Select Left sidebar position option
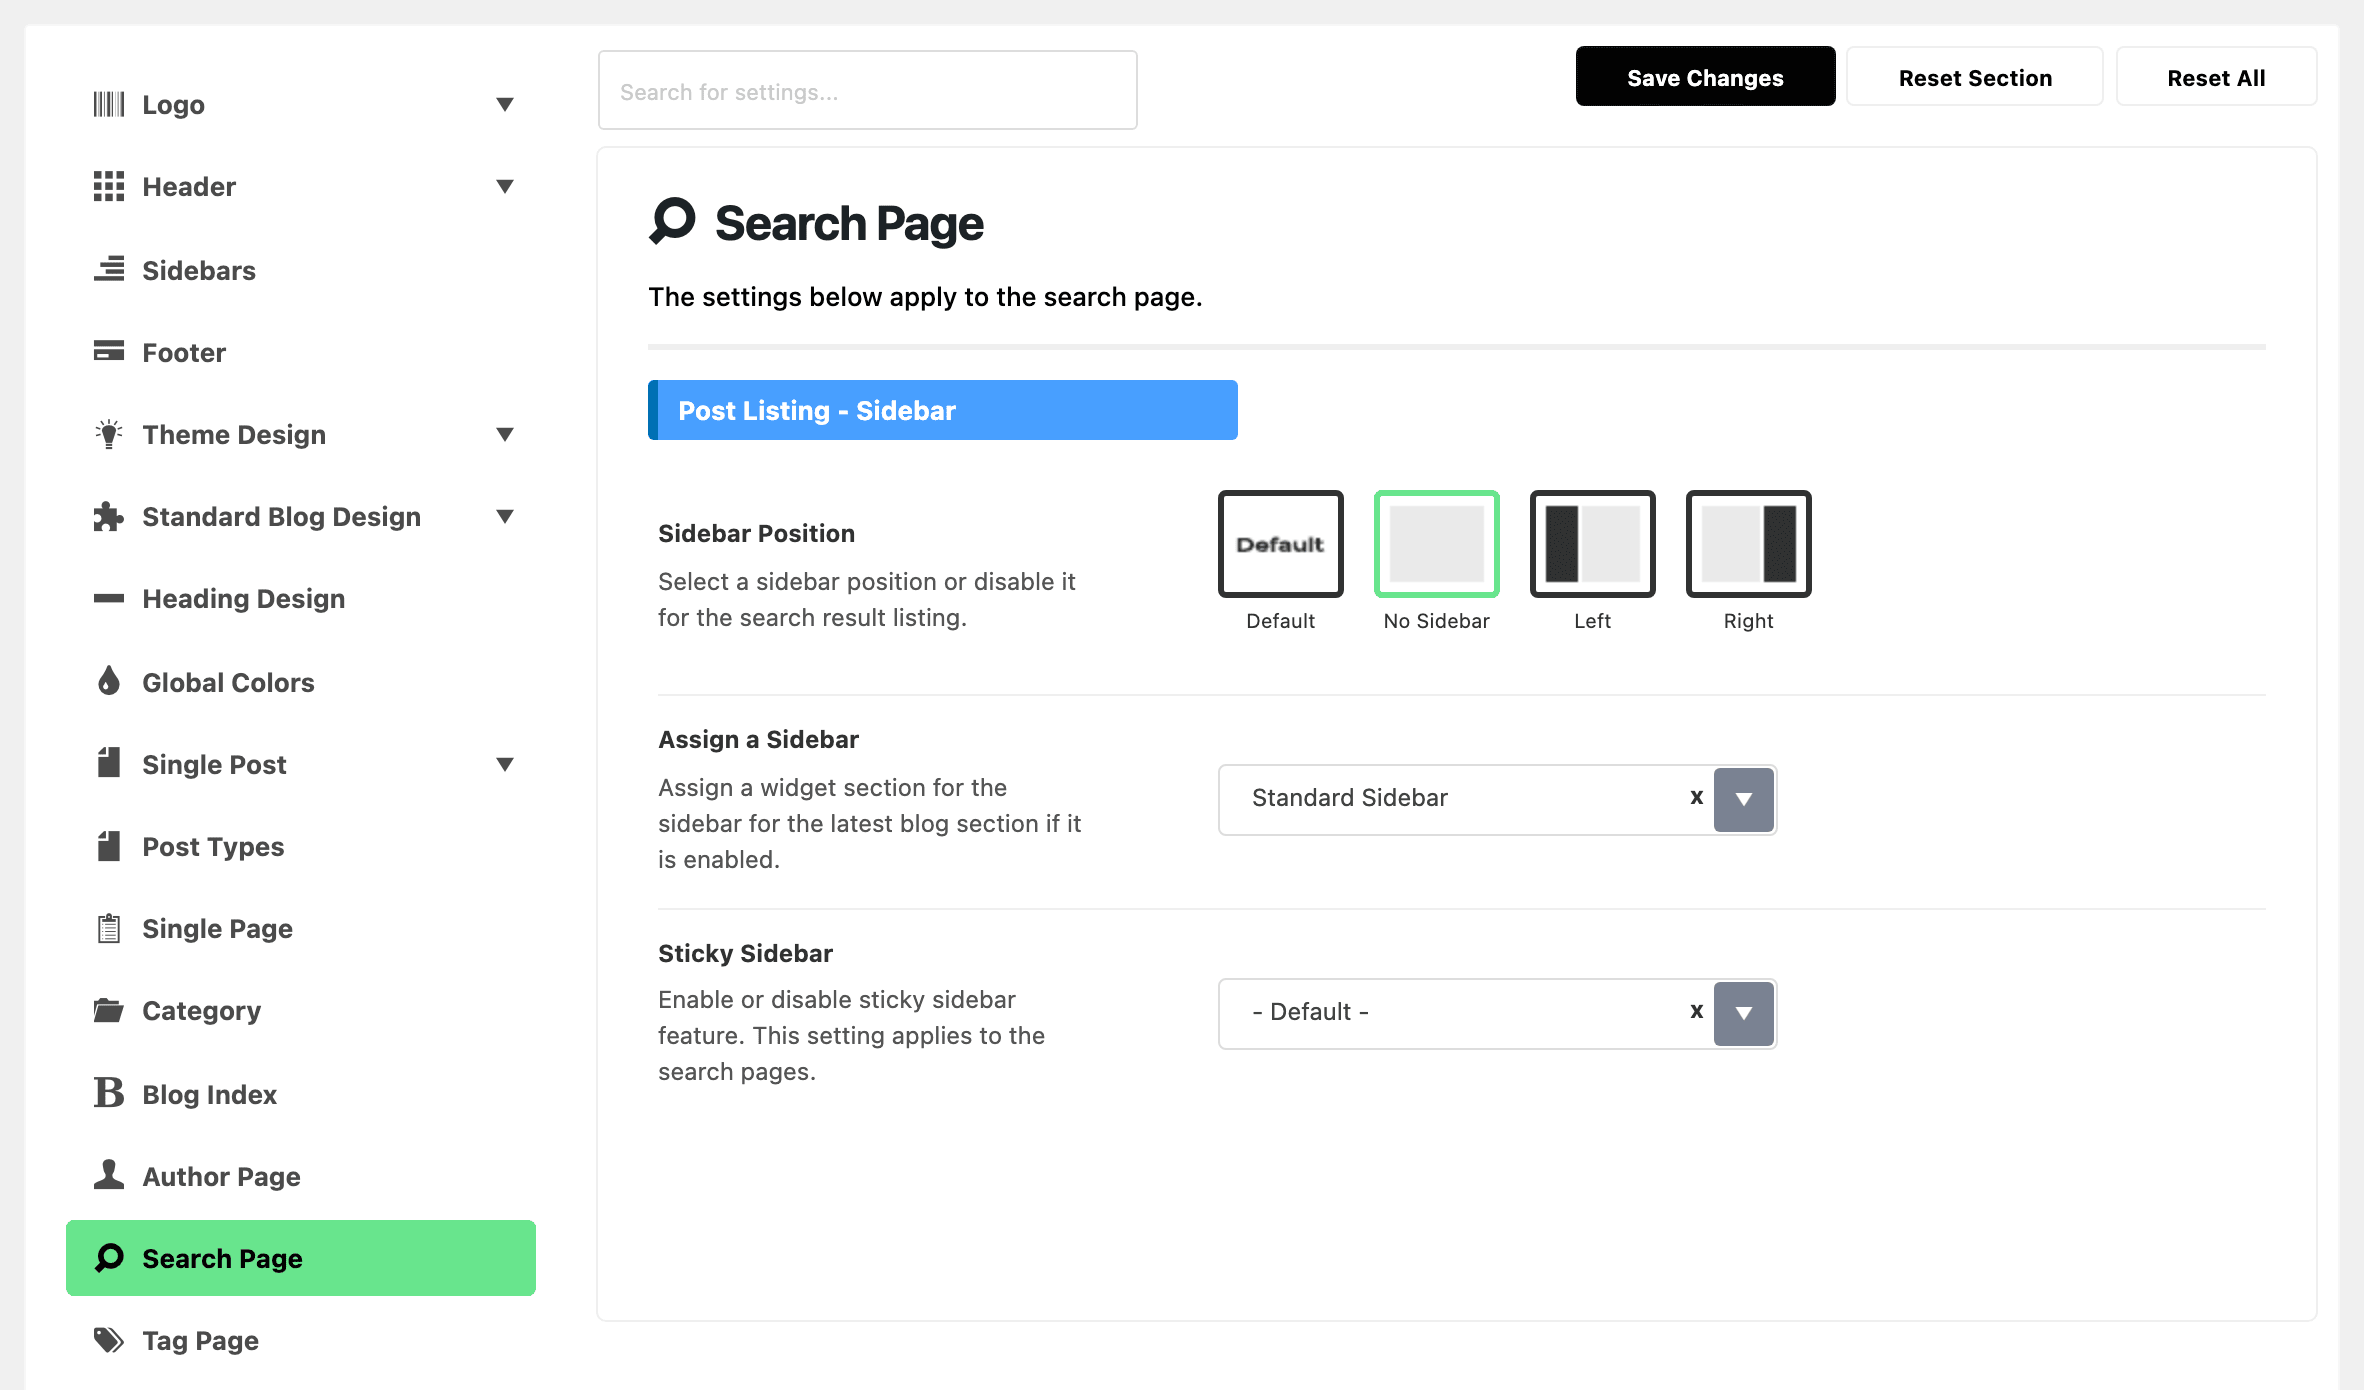The height and width of the screenshot is (1390, 2364). pyautogui.click(x=1592, y=544)
